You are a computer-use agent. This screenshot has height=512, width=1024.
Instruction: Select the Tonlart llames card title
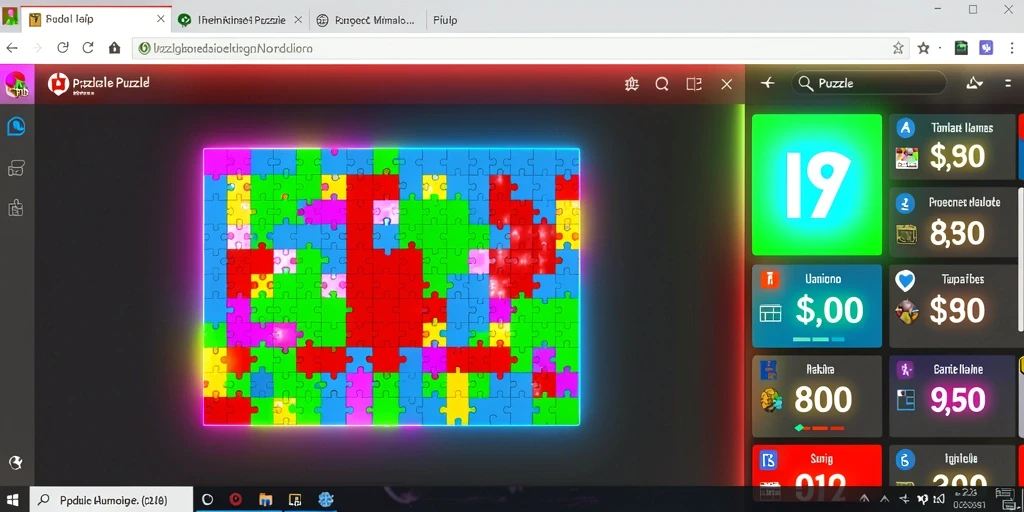point(962,128)
